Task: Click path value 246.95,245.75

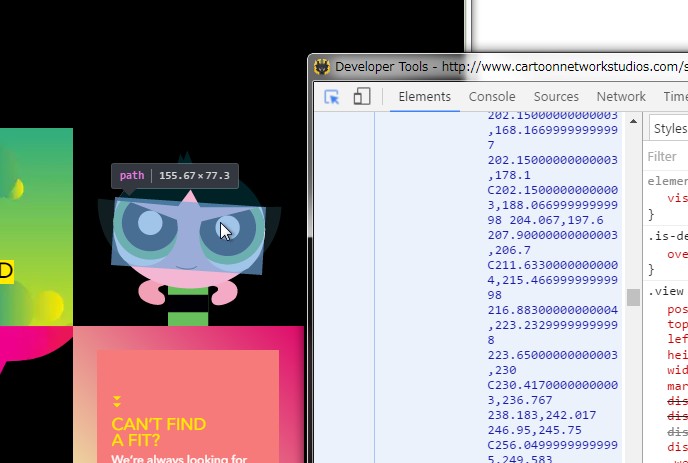Action: [534, 430]
